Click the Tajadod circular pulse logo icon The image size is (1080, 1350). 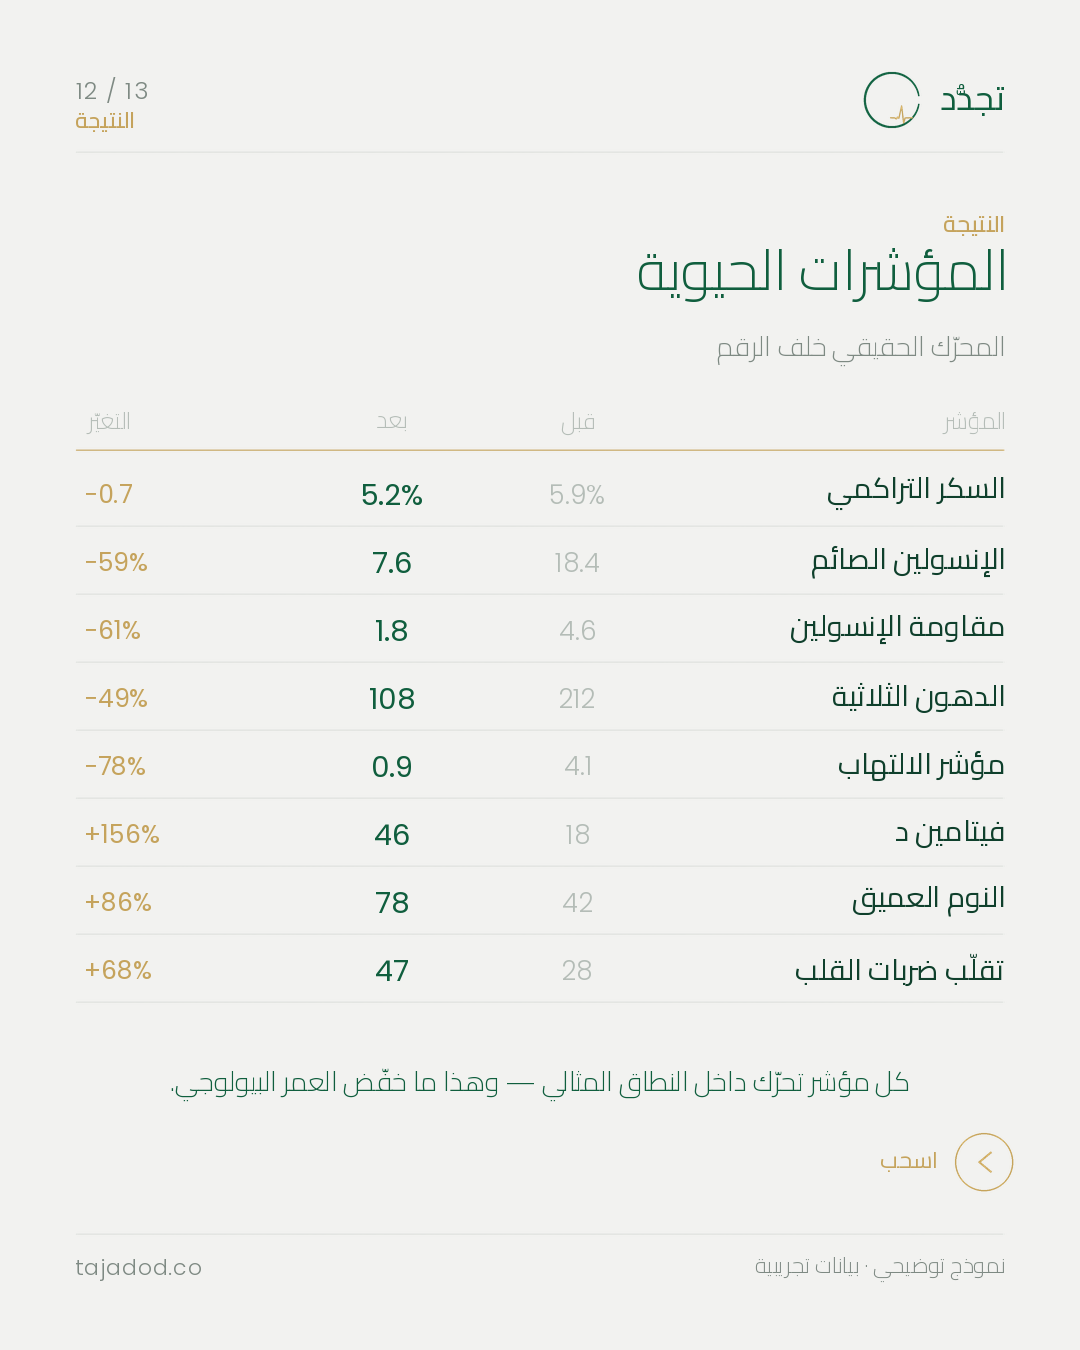[892, 100]
